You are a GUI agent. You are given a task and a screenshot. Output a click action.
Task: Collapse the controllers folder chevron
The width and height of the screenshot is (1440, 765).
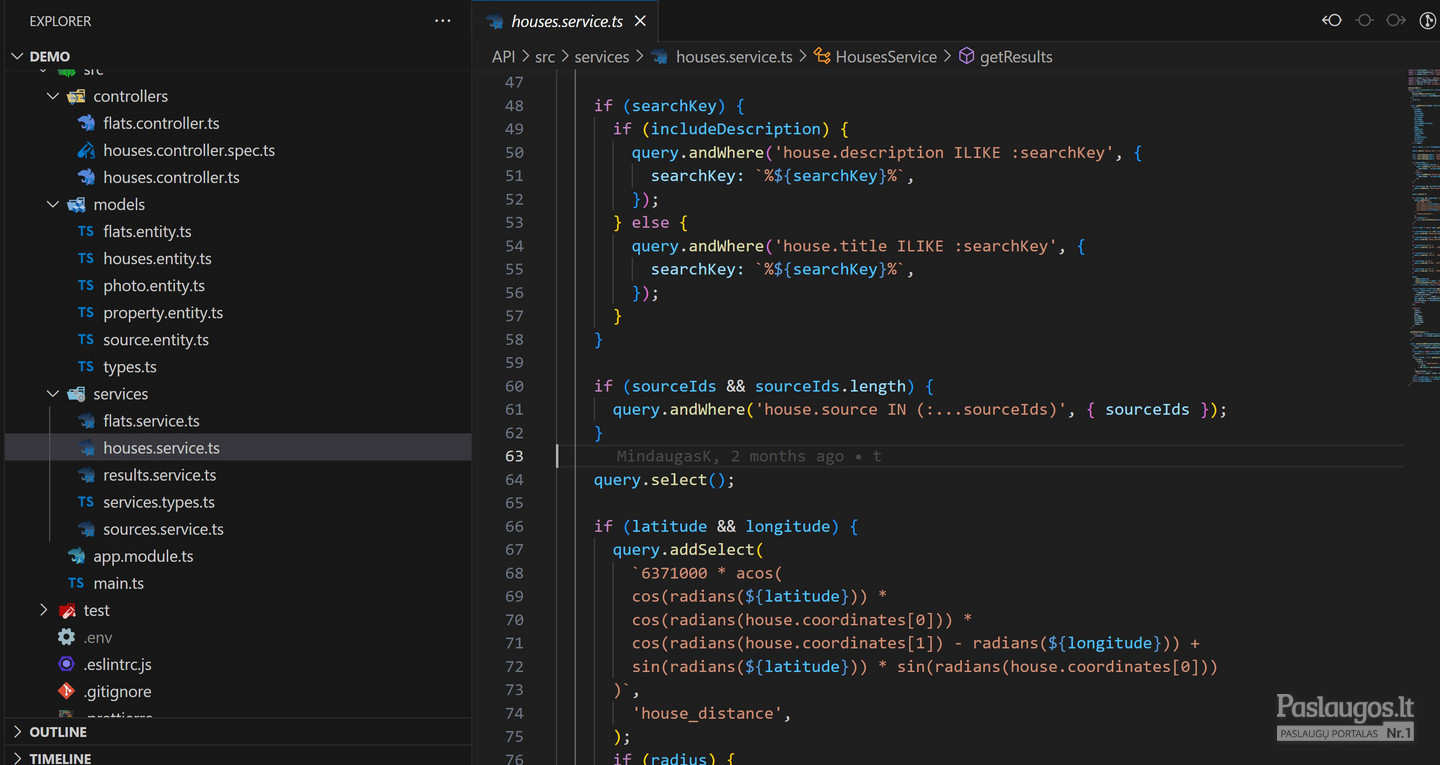tap(53, 96)
